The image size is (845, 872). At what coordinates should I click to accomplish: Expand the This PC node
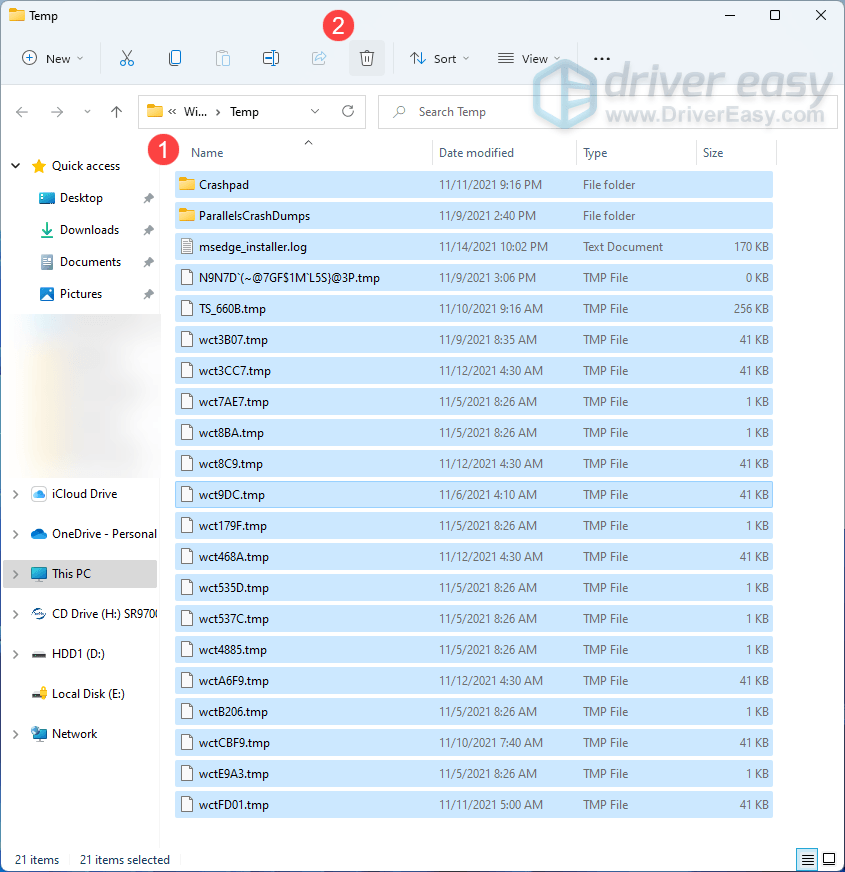click(x=16, y=574)
